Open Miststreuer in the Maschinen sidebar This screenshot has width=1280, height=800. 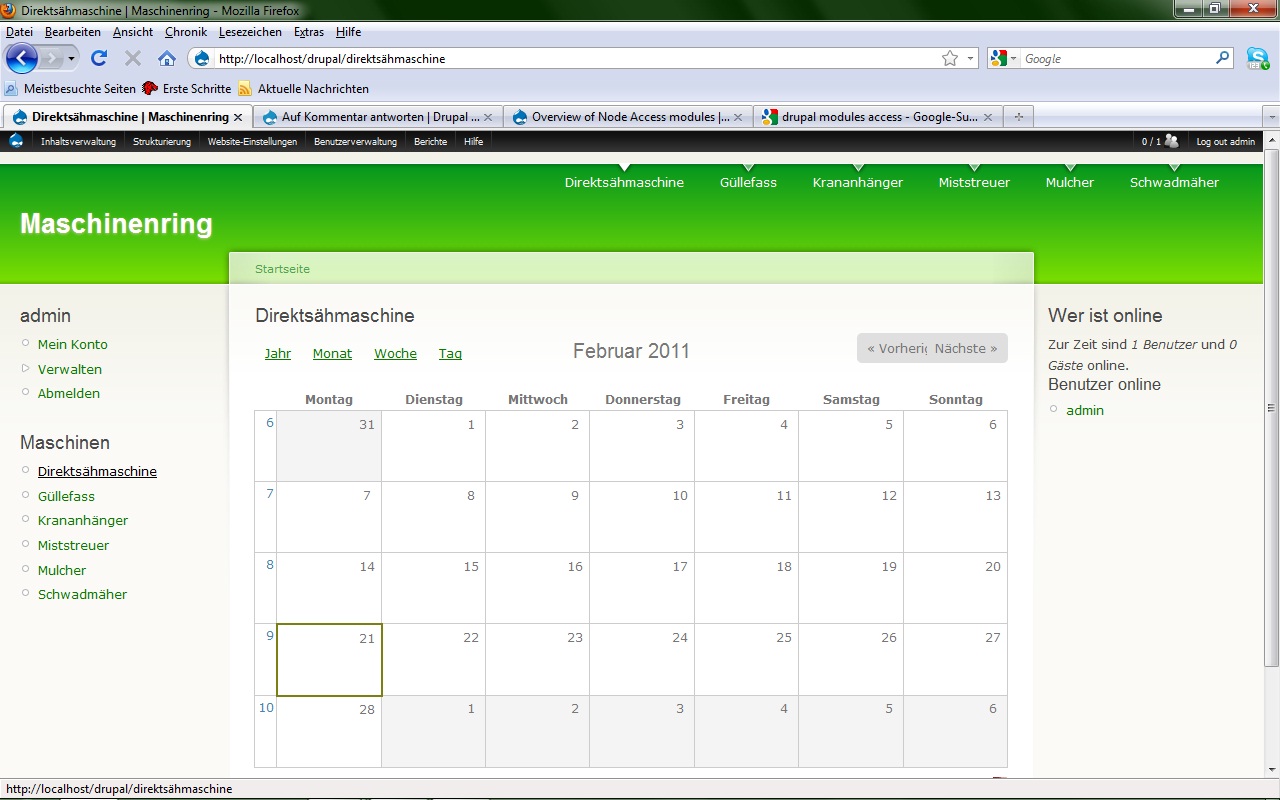click(x=73, y=545)
